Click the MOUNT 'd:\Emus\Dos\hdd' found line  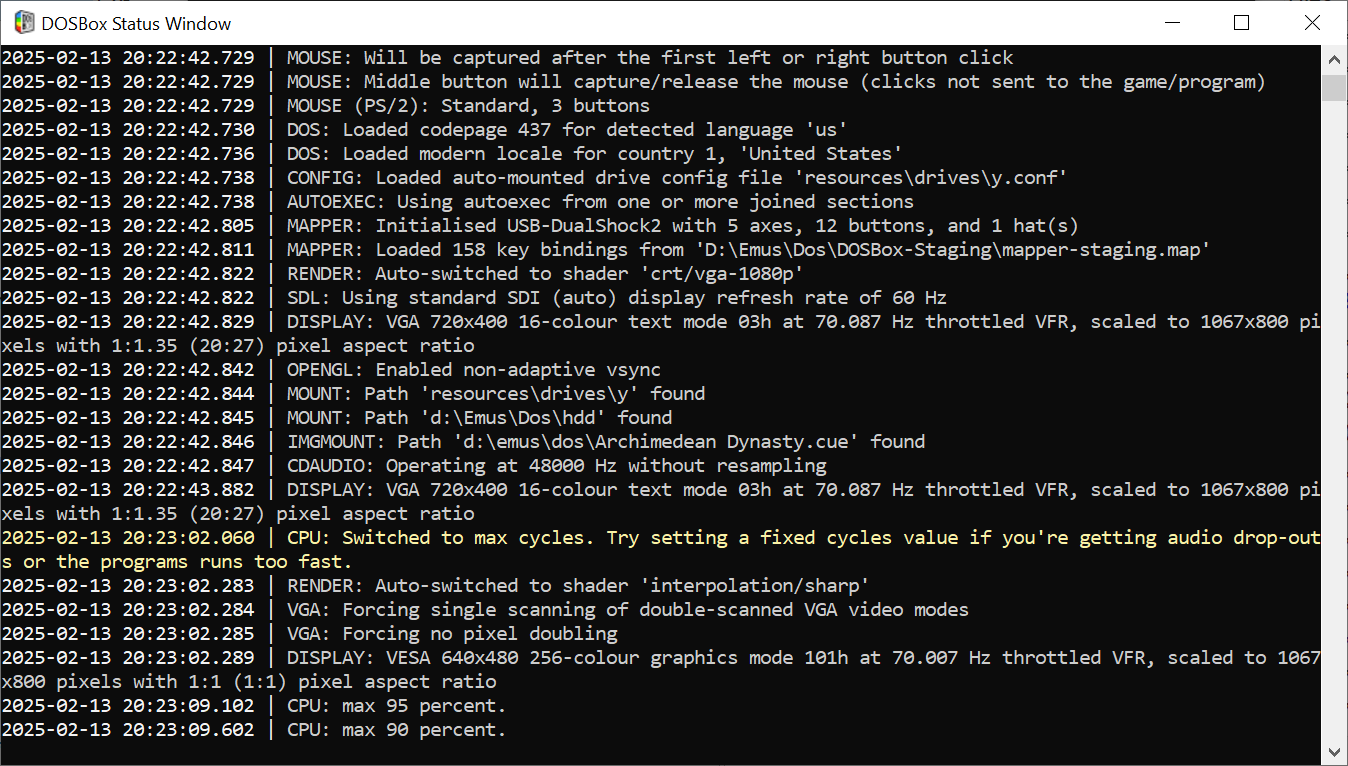(x=337, y=417)
